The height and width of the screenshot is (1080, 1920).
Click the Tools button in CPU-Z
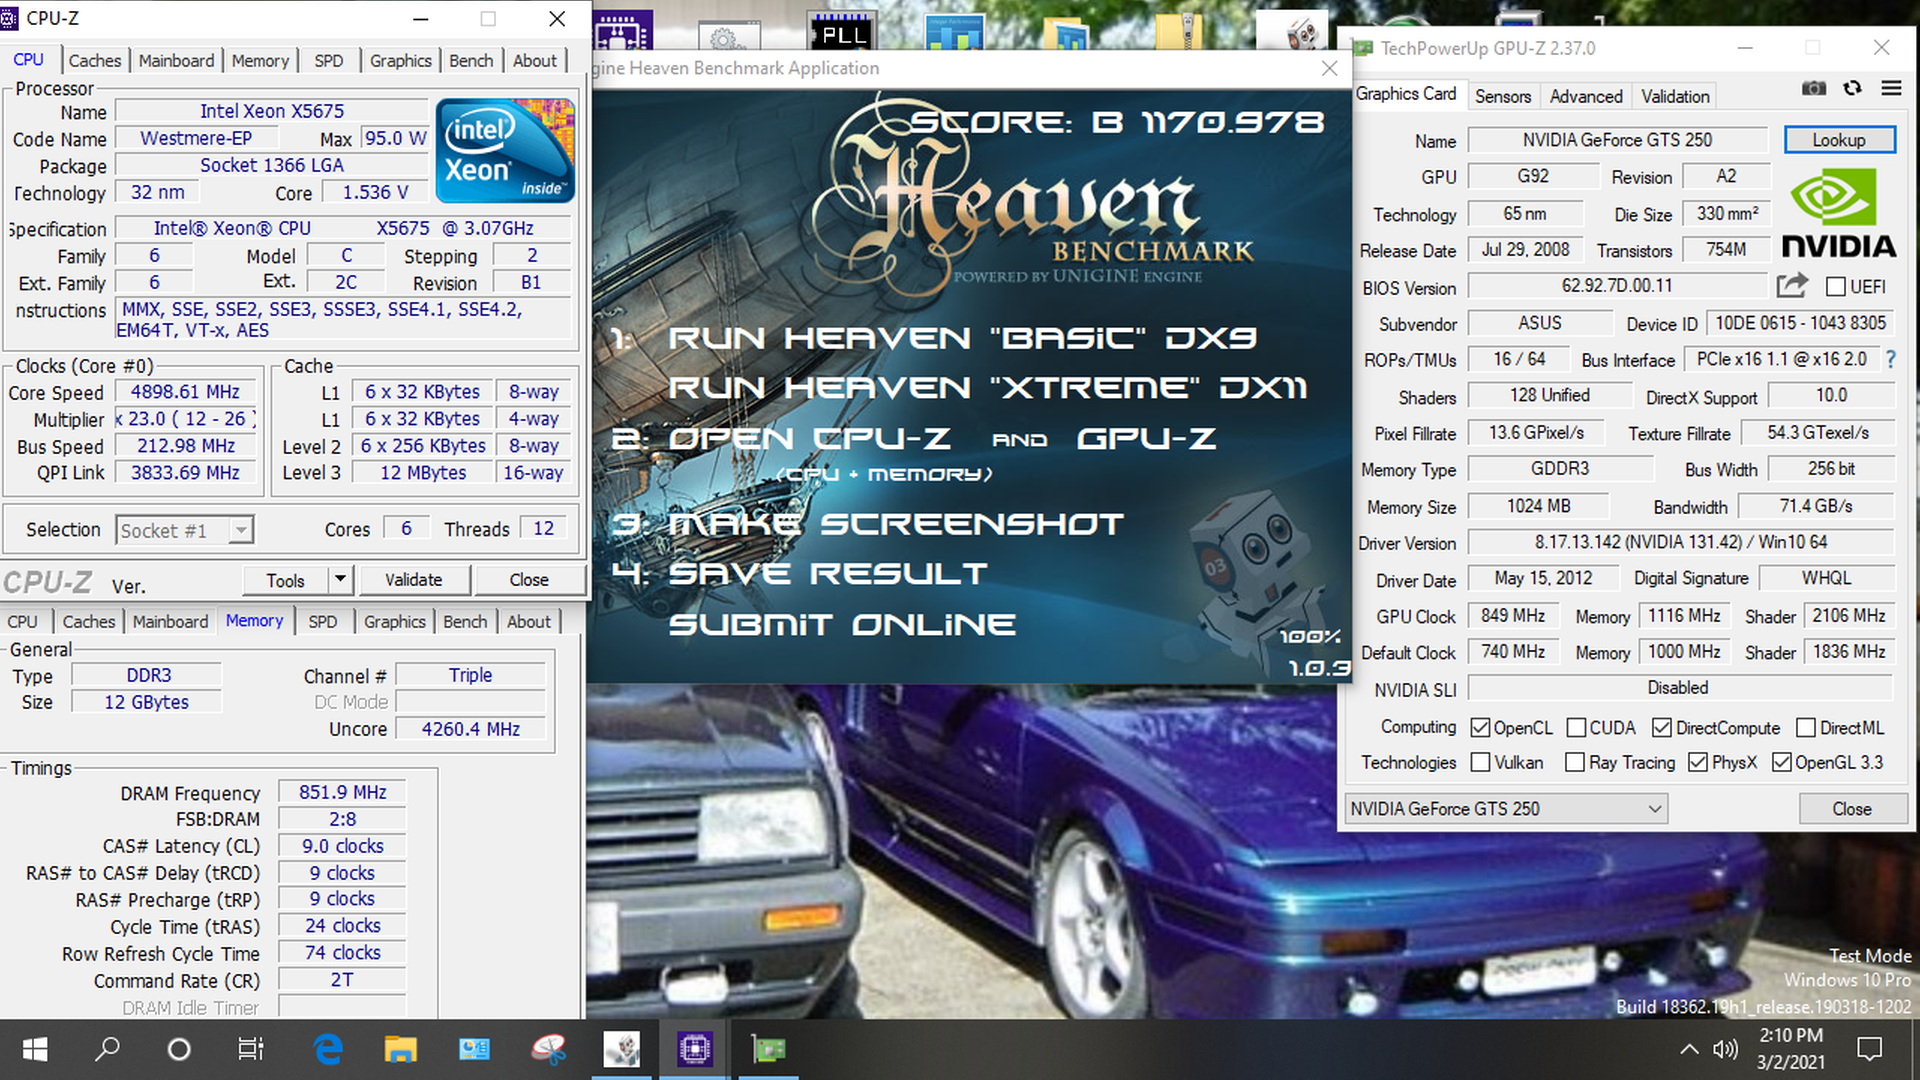coord(285,579)
